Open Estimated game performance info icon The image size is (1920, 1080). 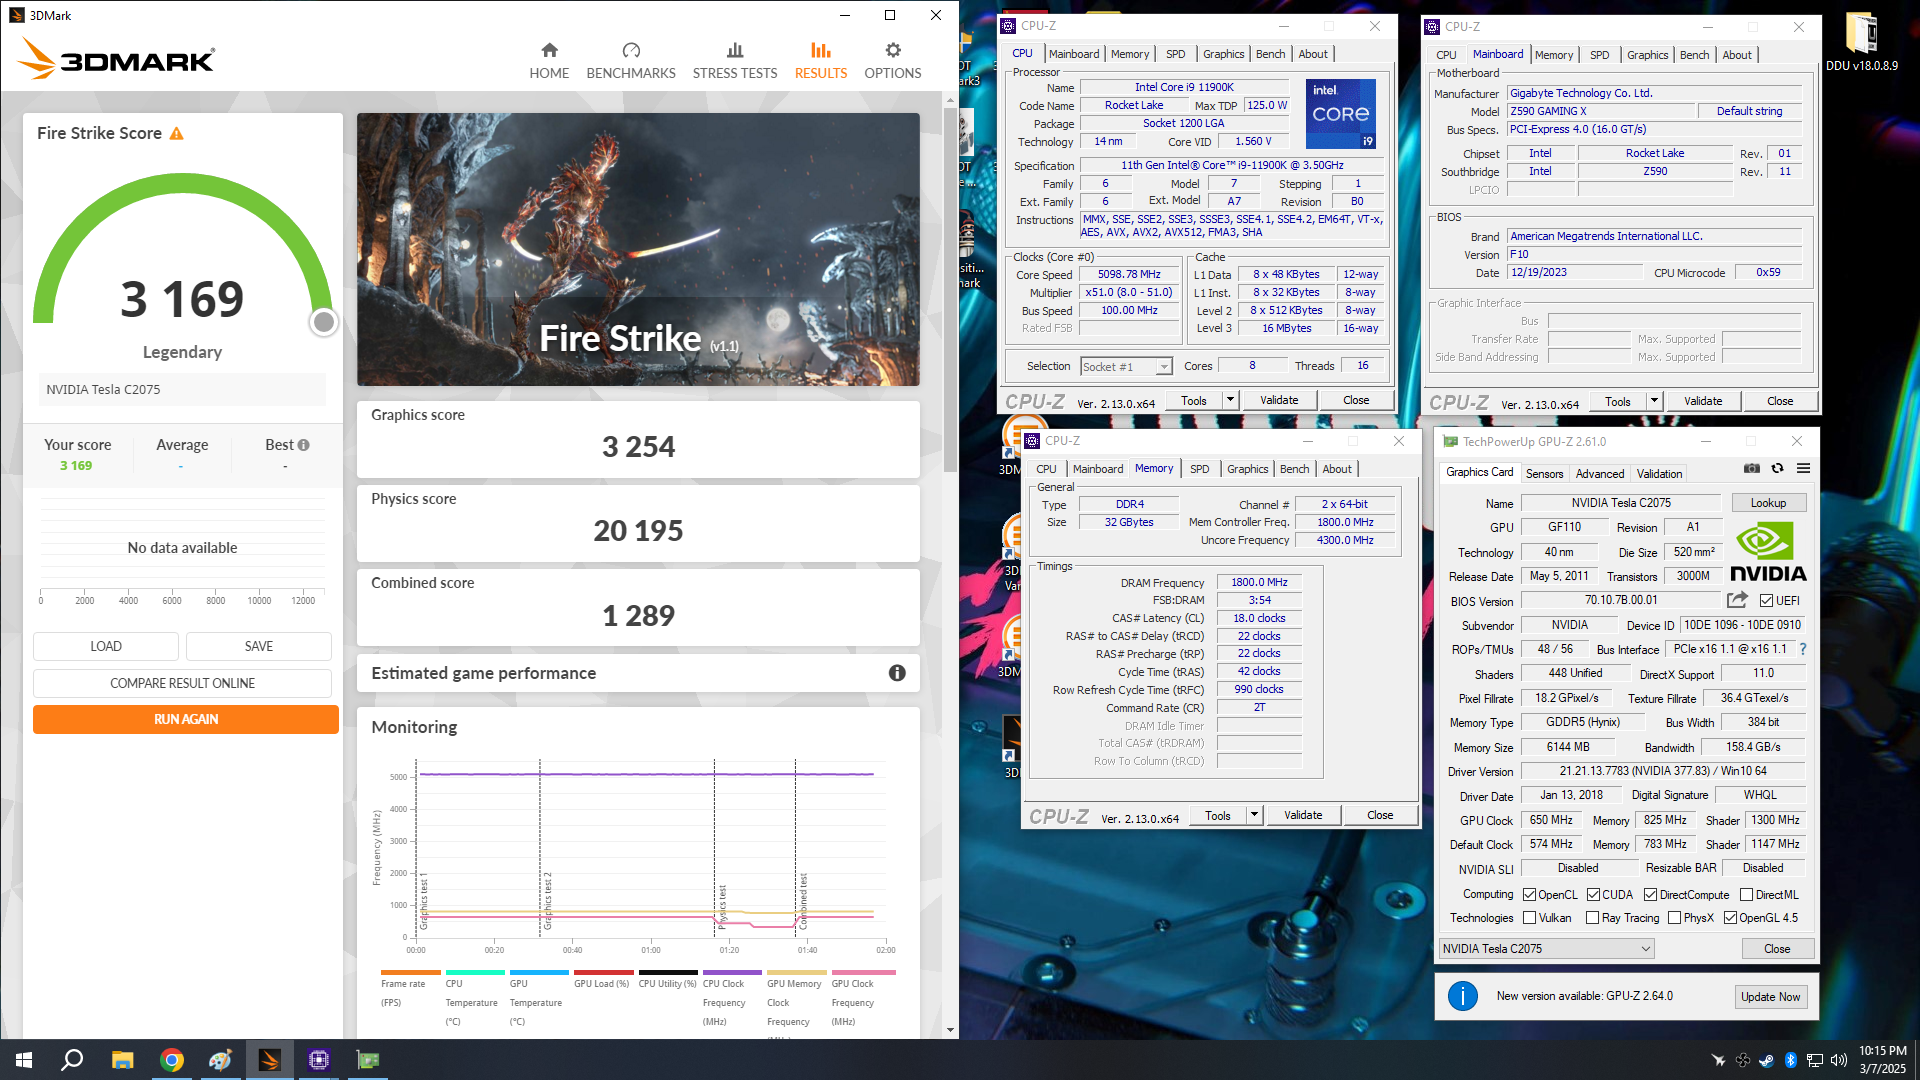[897, 673]
